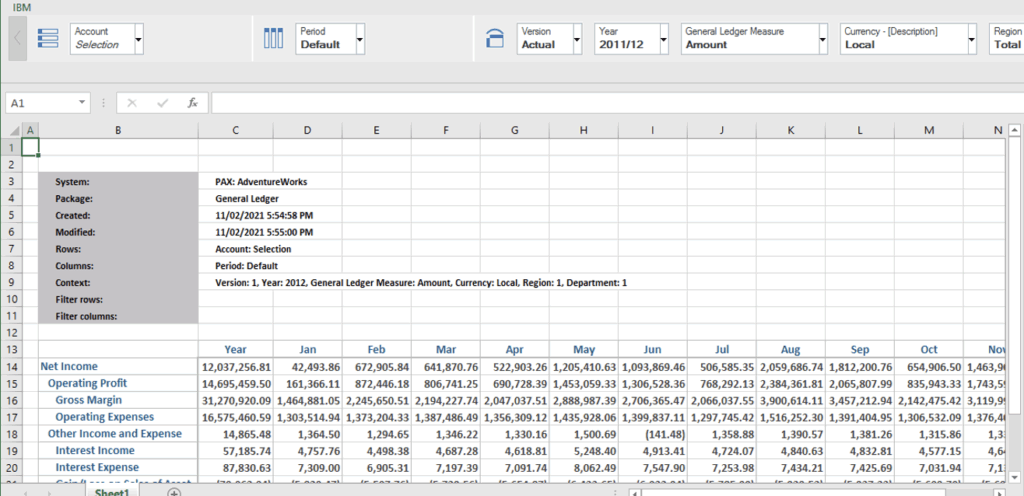Click the Net Income row label
Image resolution: width=1024 pixels, height=496 pixels.
point(69,367)
